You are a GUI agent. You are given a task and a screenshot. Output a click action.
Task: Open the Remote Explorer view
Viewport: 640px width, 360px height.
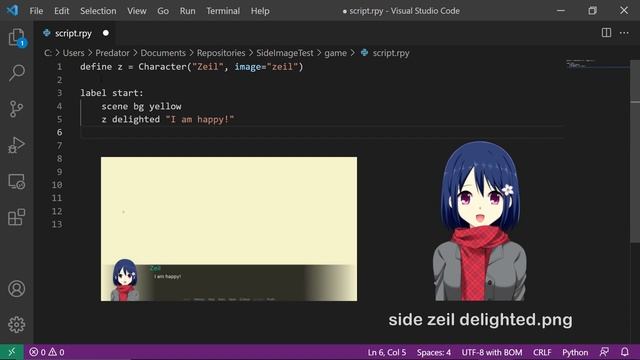tap(16, 181)
